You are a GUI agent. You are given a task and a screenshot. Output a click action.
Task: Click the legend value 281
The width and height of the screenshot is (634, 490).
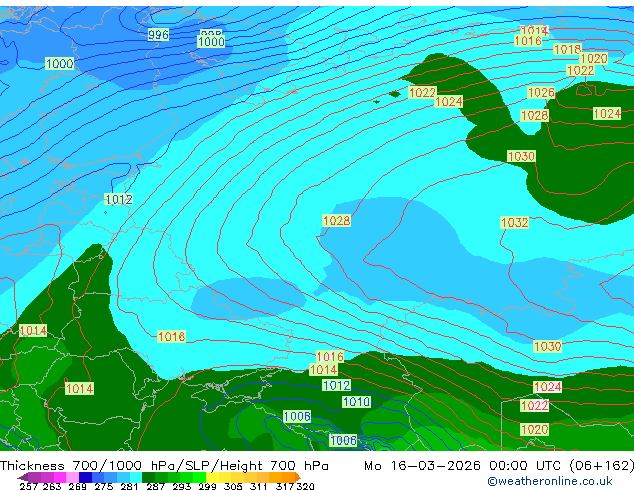tap(129, 486)
